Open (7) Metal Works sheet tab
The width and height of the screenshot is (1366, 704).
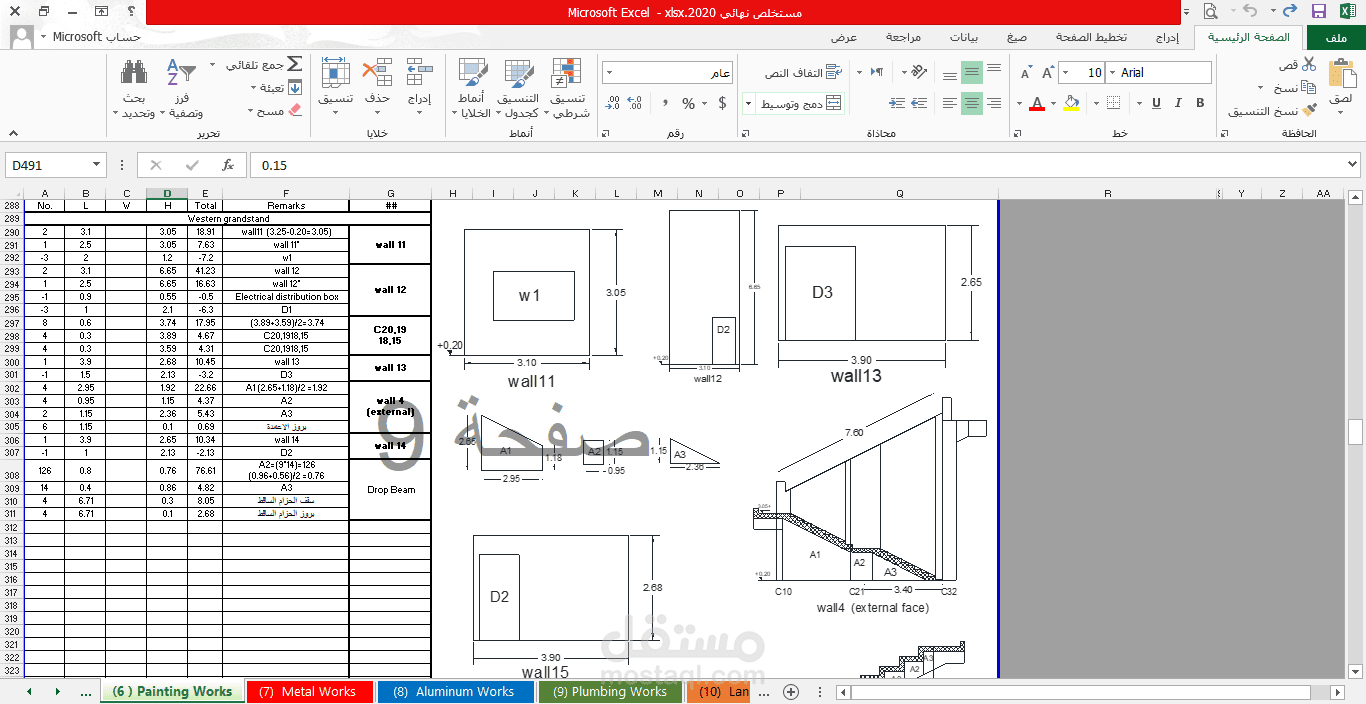point(308,691)
